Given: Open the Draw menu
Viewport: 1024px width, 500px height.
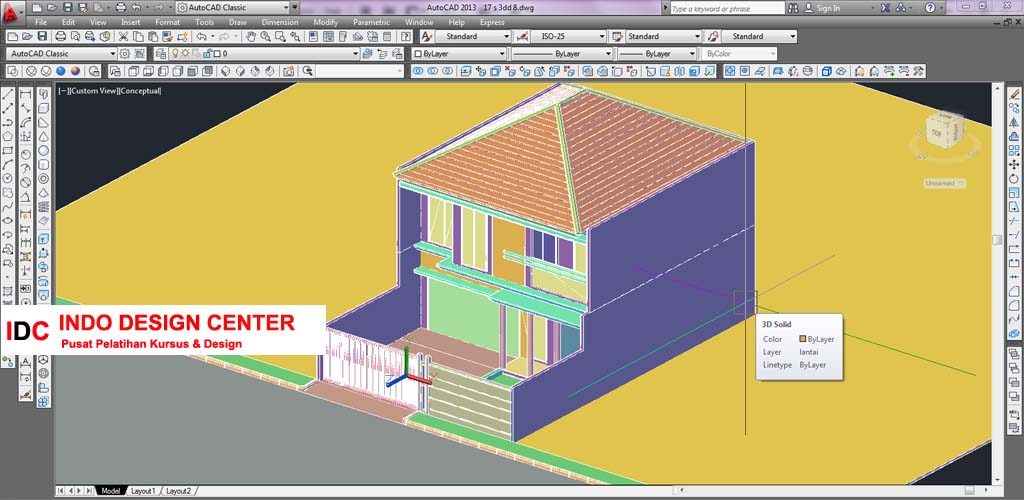Looking at the screenshot, I should click(x=237, y=22).
